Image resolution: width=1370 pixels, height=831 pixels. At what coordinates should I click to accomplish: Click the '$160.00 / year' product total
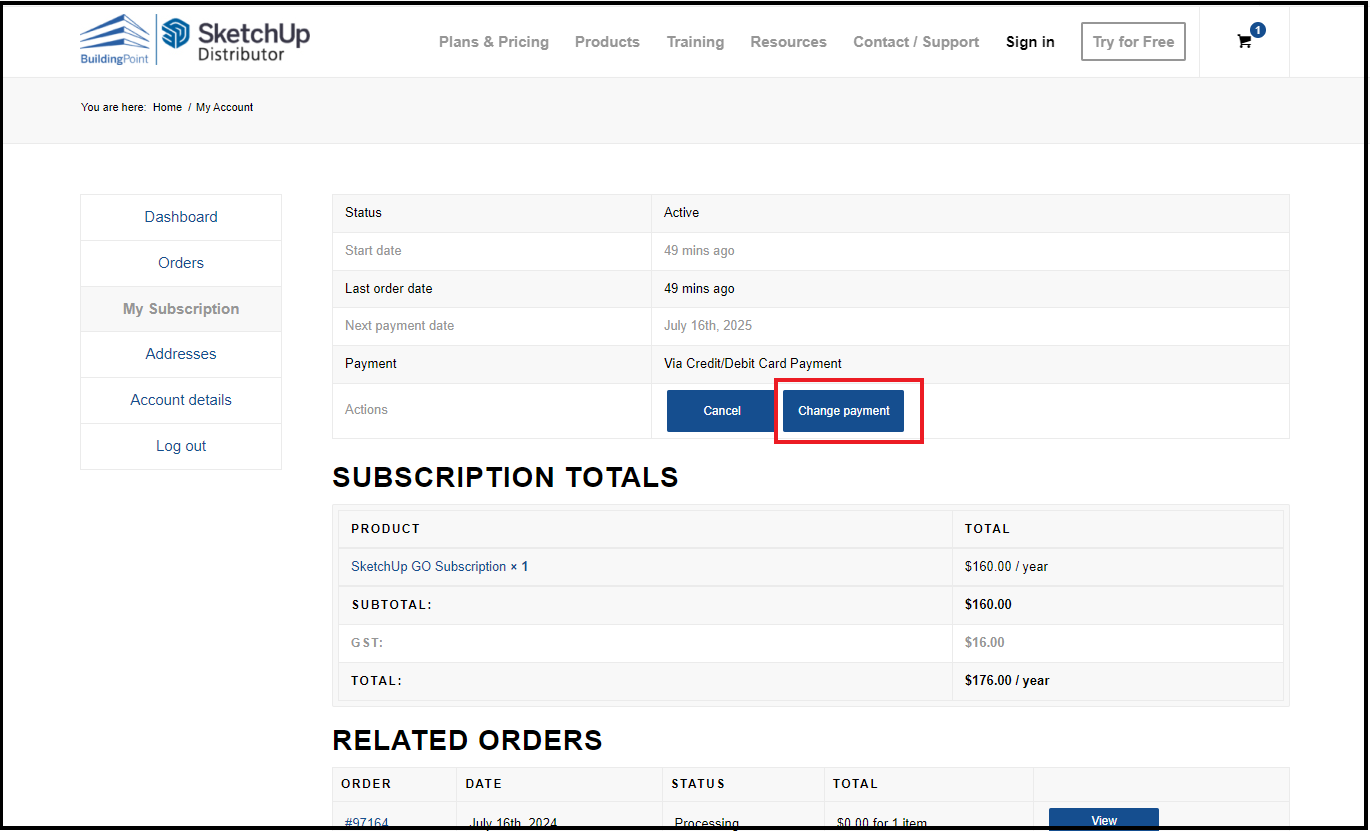click(x=1006, y=566)
